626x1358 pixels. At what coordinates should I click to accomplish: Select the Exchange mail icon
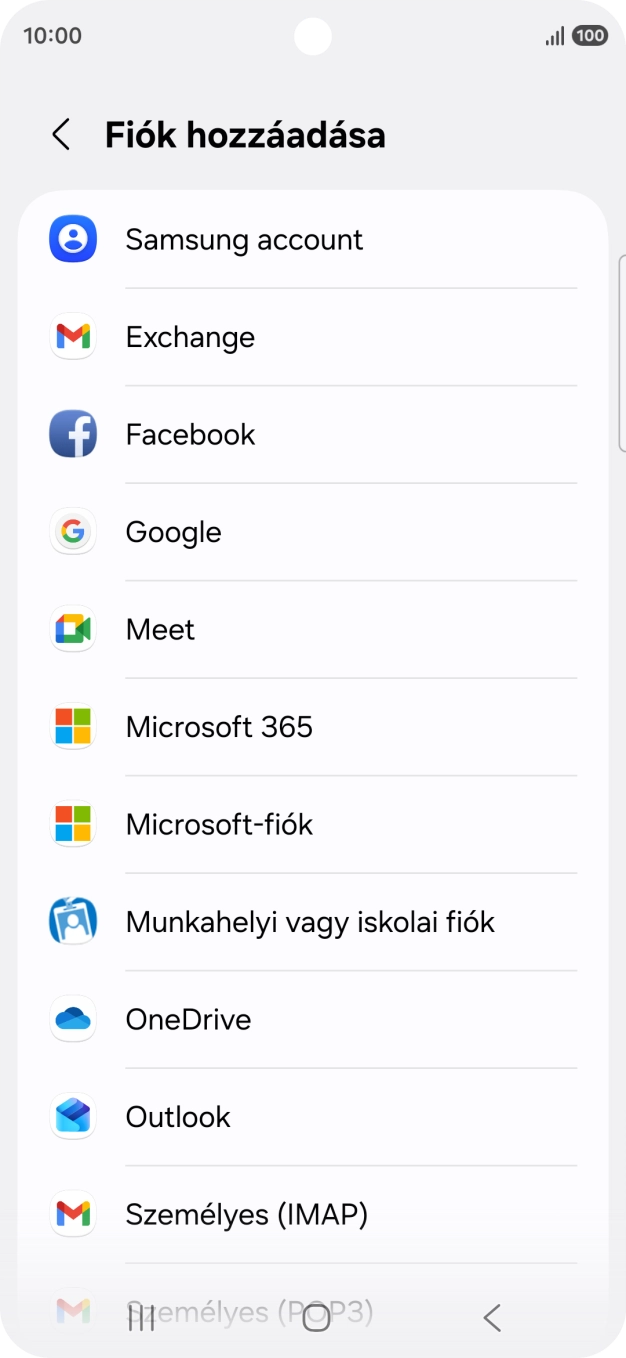point(72,337)
